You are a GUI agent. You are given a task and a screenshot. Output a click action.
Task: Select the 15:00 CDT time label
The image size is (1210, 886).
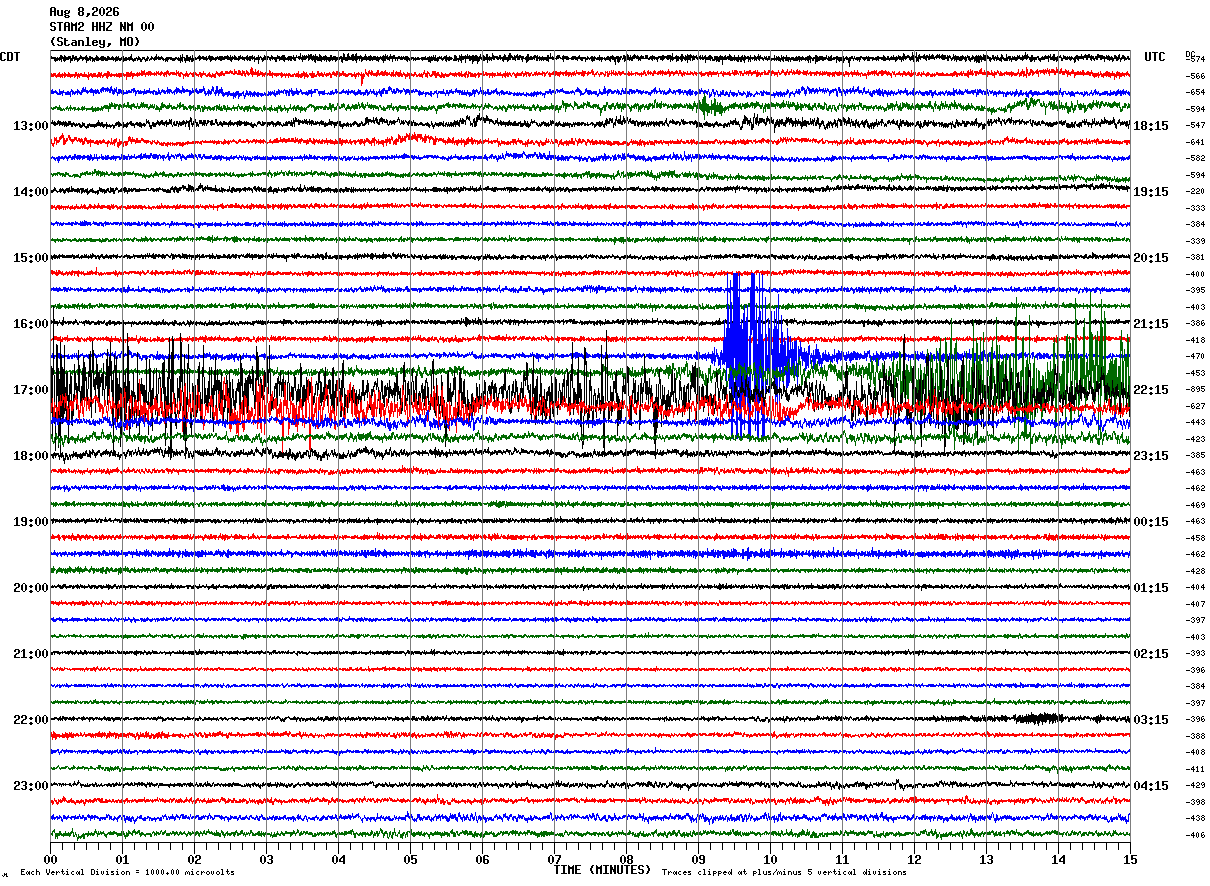tap(31, 257)
